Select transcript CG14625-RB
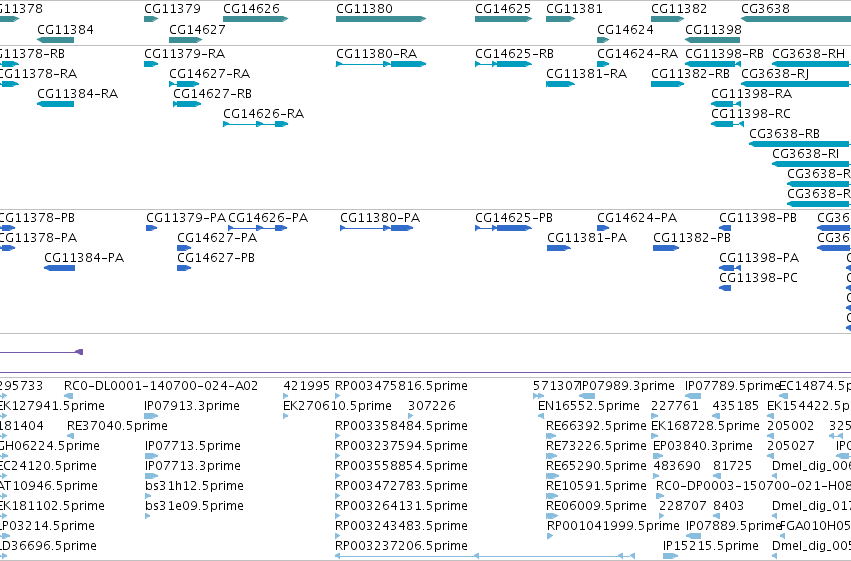The width and height of the screenshot is (851, 561). pyautogui.click(x=504, y=64)
